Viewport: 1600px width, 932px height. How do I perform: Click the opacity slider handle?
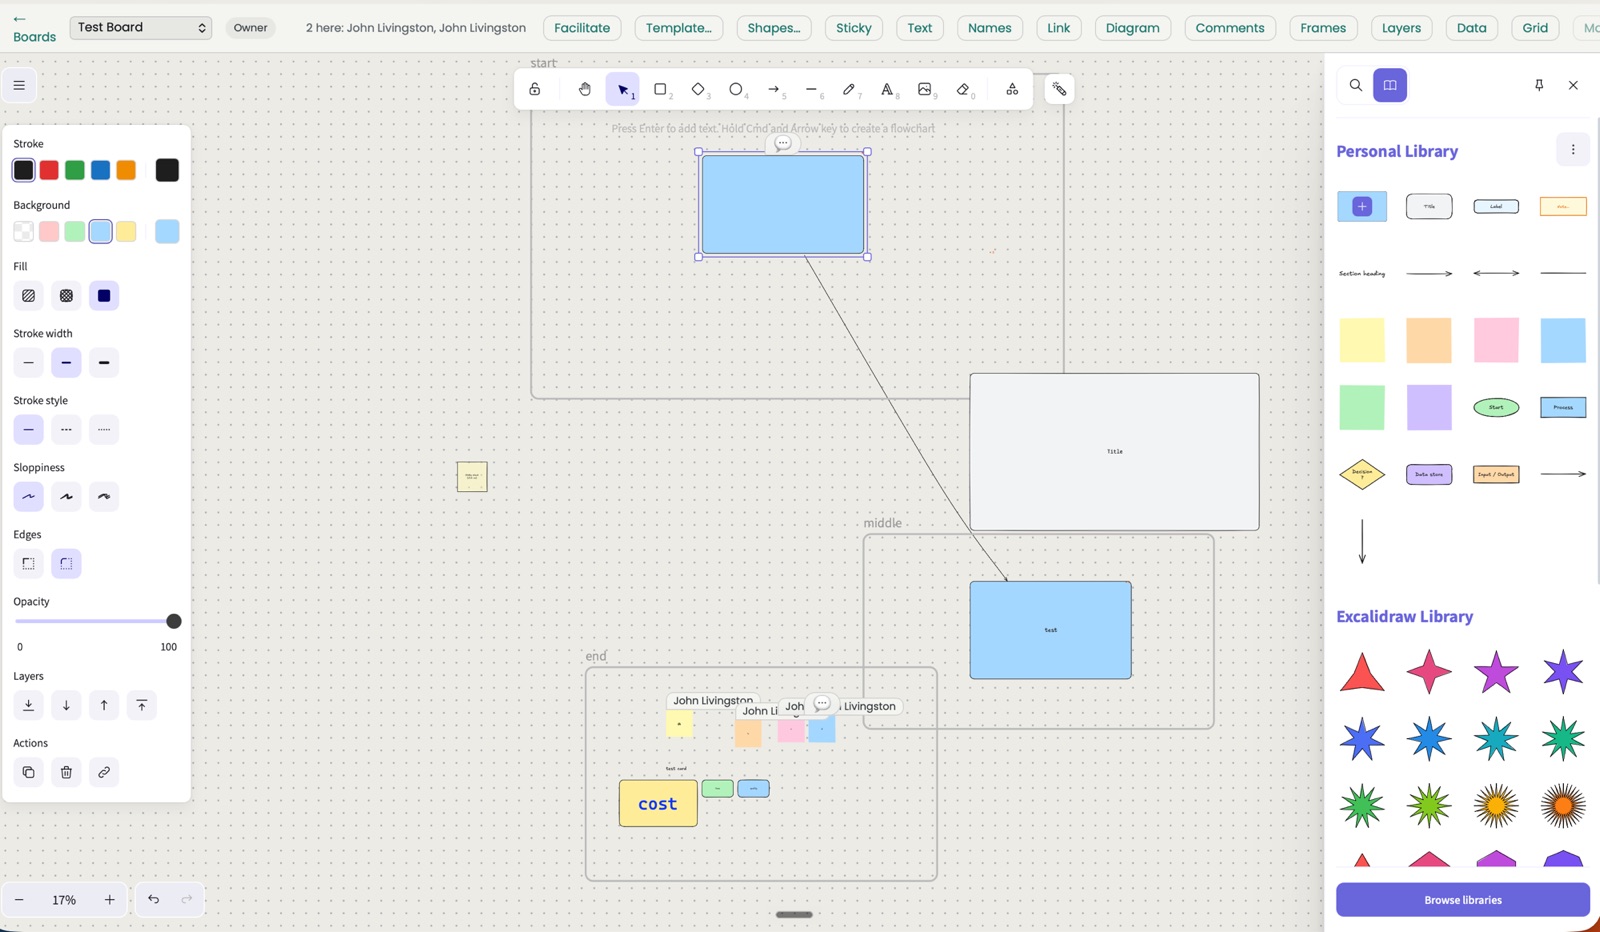click(173, 621)
